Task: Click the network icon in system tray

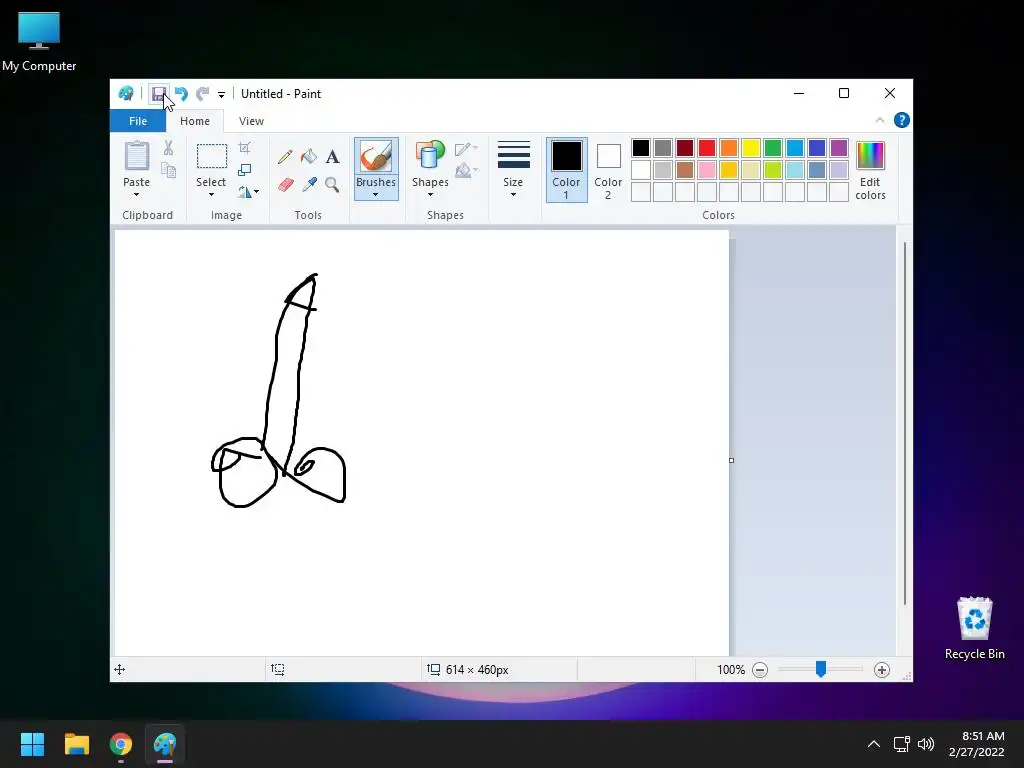Action: (x=902, y=744)
